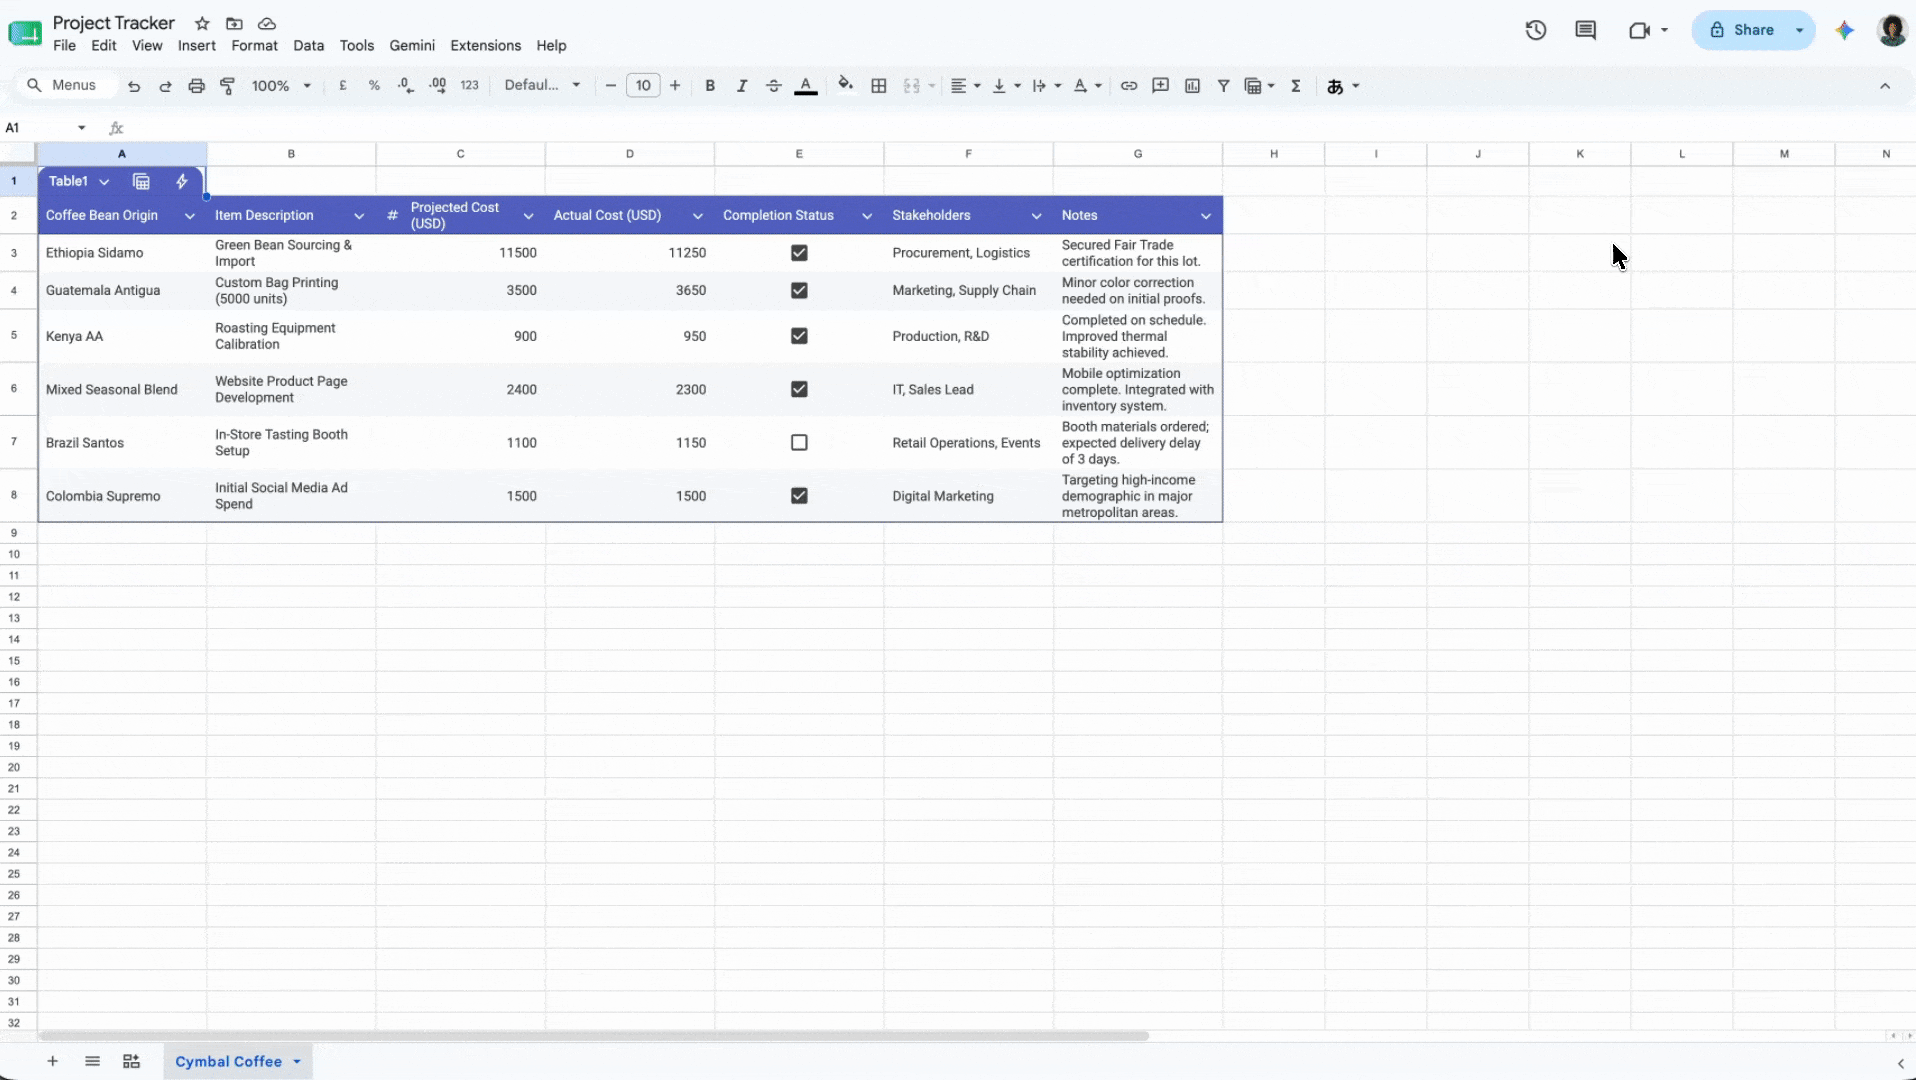Viewport: 1916px width, 1080px height.
Task: Move document using folder icon
Action: pos(234,23)
